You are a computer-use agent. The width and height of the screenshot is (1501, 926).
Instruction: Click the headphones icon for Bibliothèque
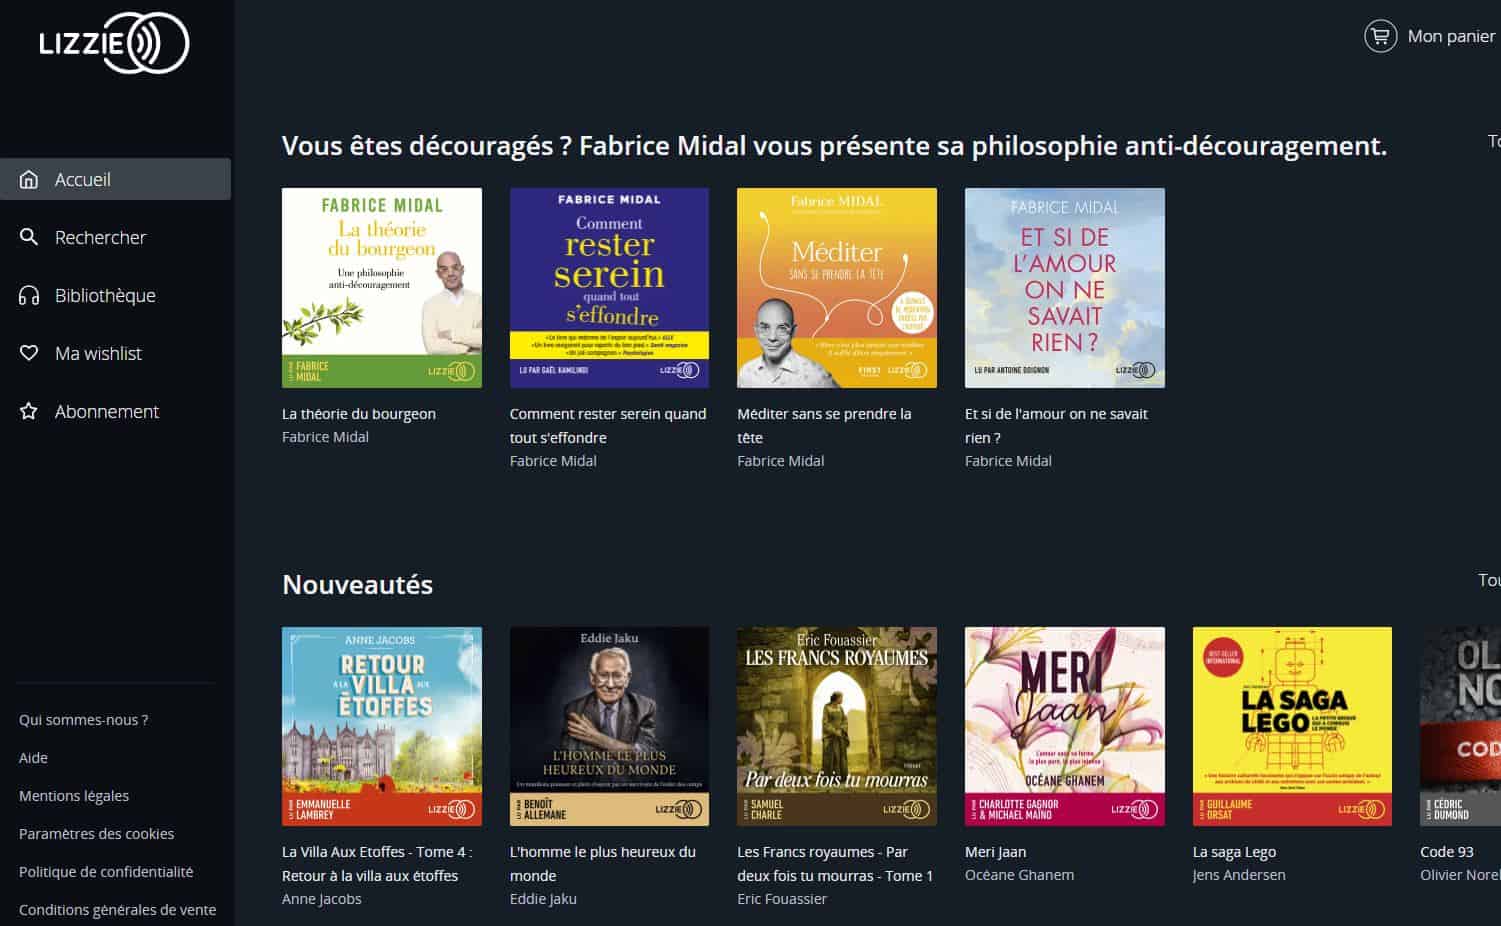(x=29, y=295)
